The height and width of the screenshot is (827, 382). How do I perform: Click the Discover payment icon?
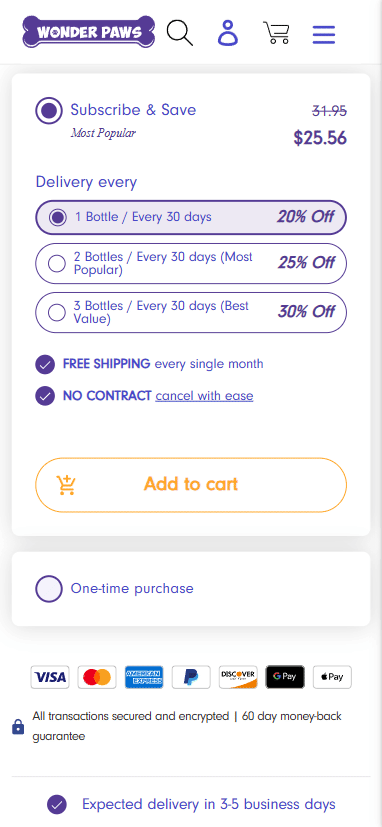pos(238,677)
